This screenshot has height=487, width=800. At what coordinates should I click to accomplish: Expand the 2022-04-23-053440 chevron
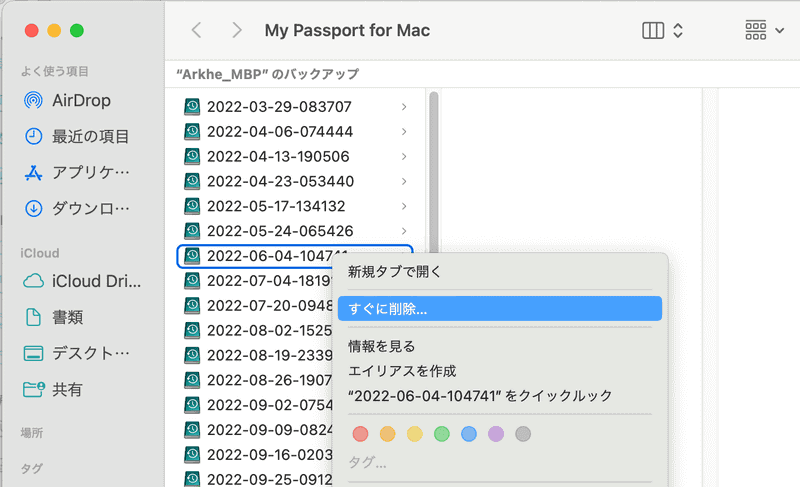(404, 181)
